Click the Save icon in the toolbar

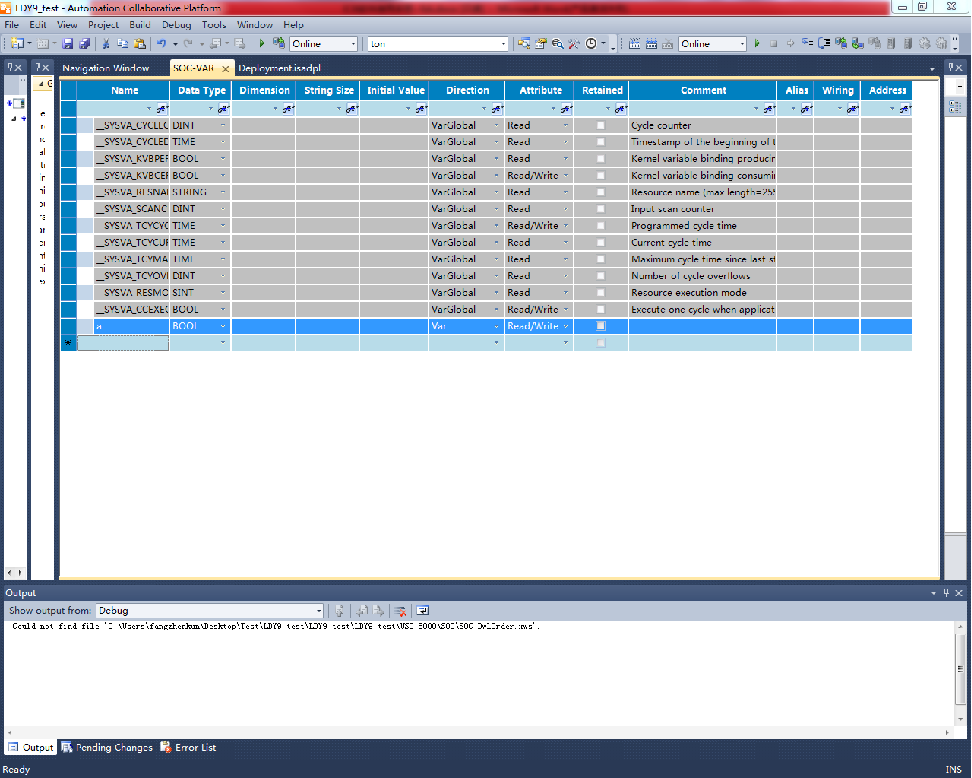tap(68, 44)
